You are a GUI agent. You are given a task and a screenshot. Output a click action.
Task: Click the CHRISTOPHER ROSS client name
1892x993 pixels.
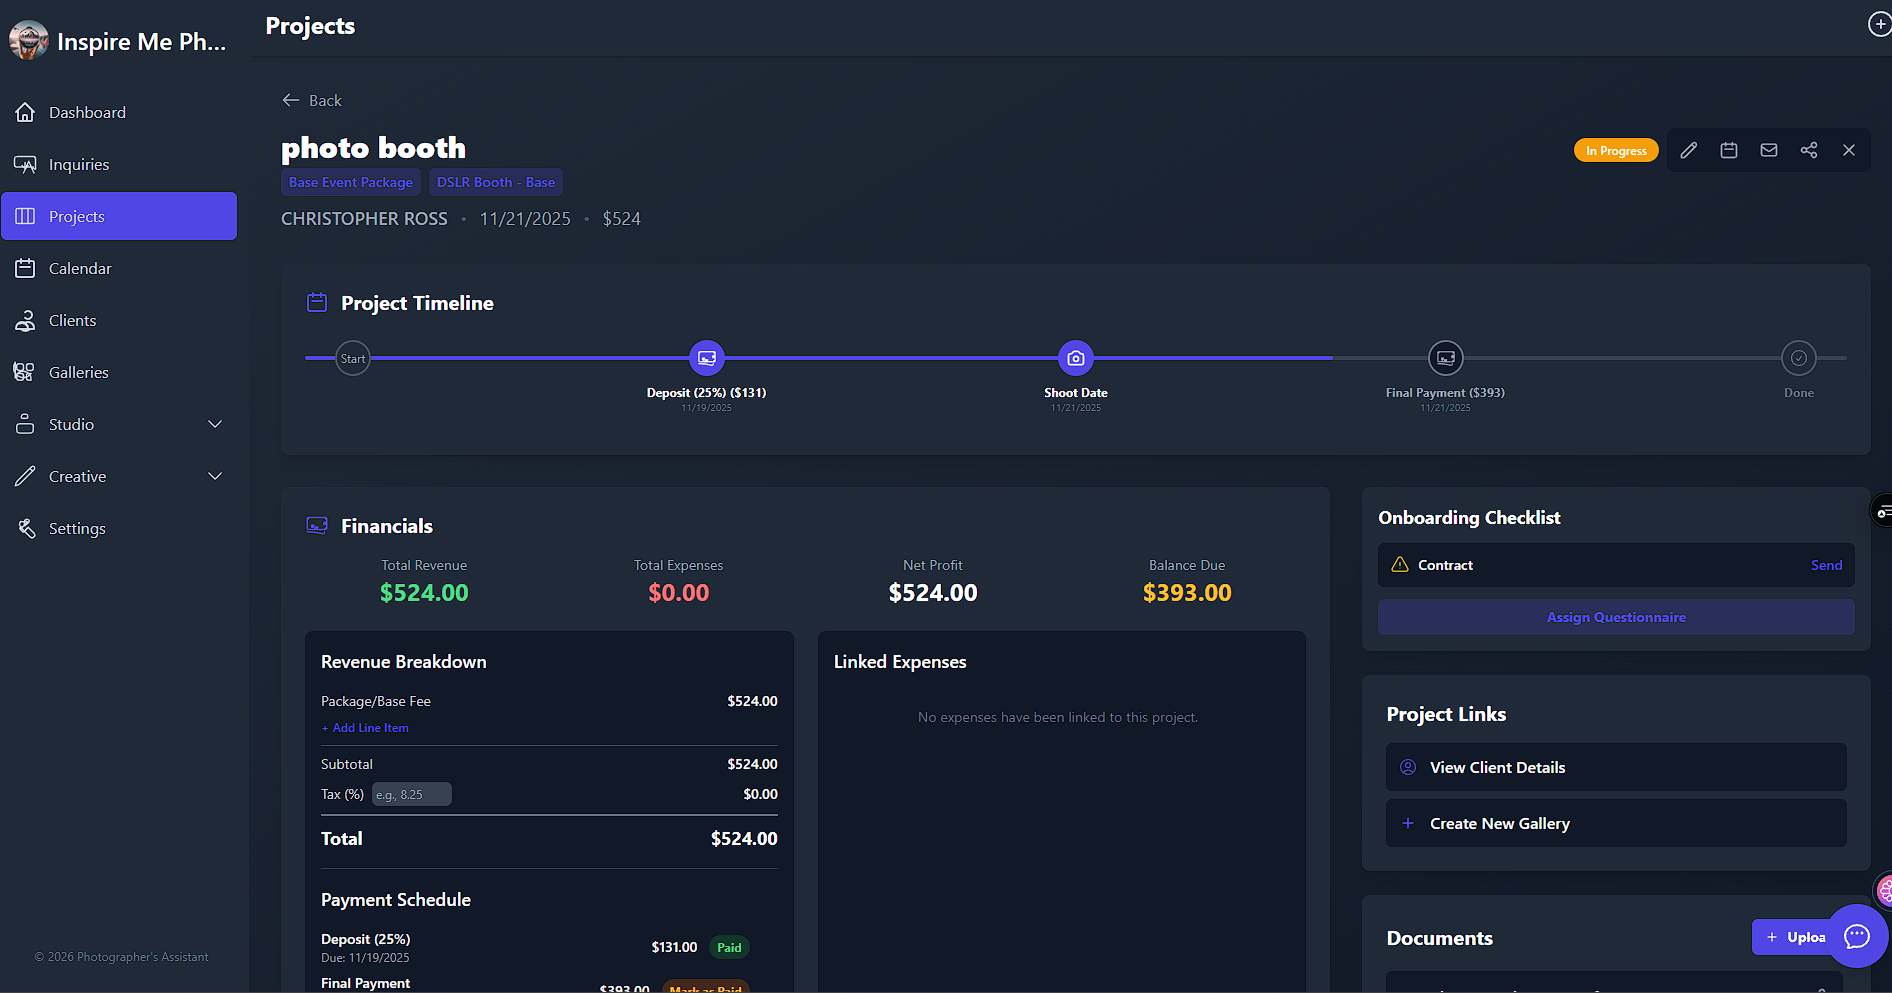click(x=364, y=219)
